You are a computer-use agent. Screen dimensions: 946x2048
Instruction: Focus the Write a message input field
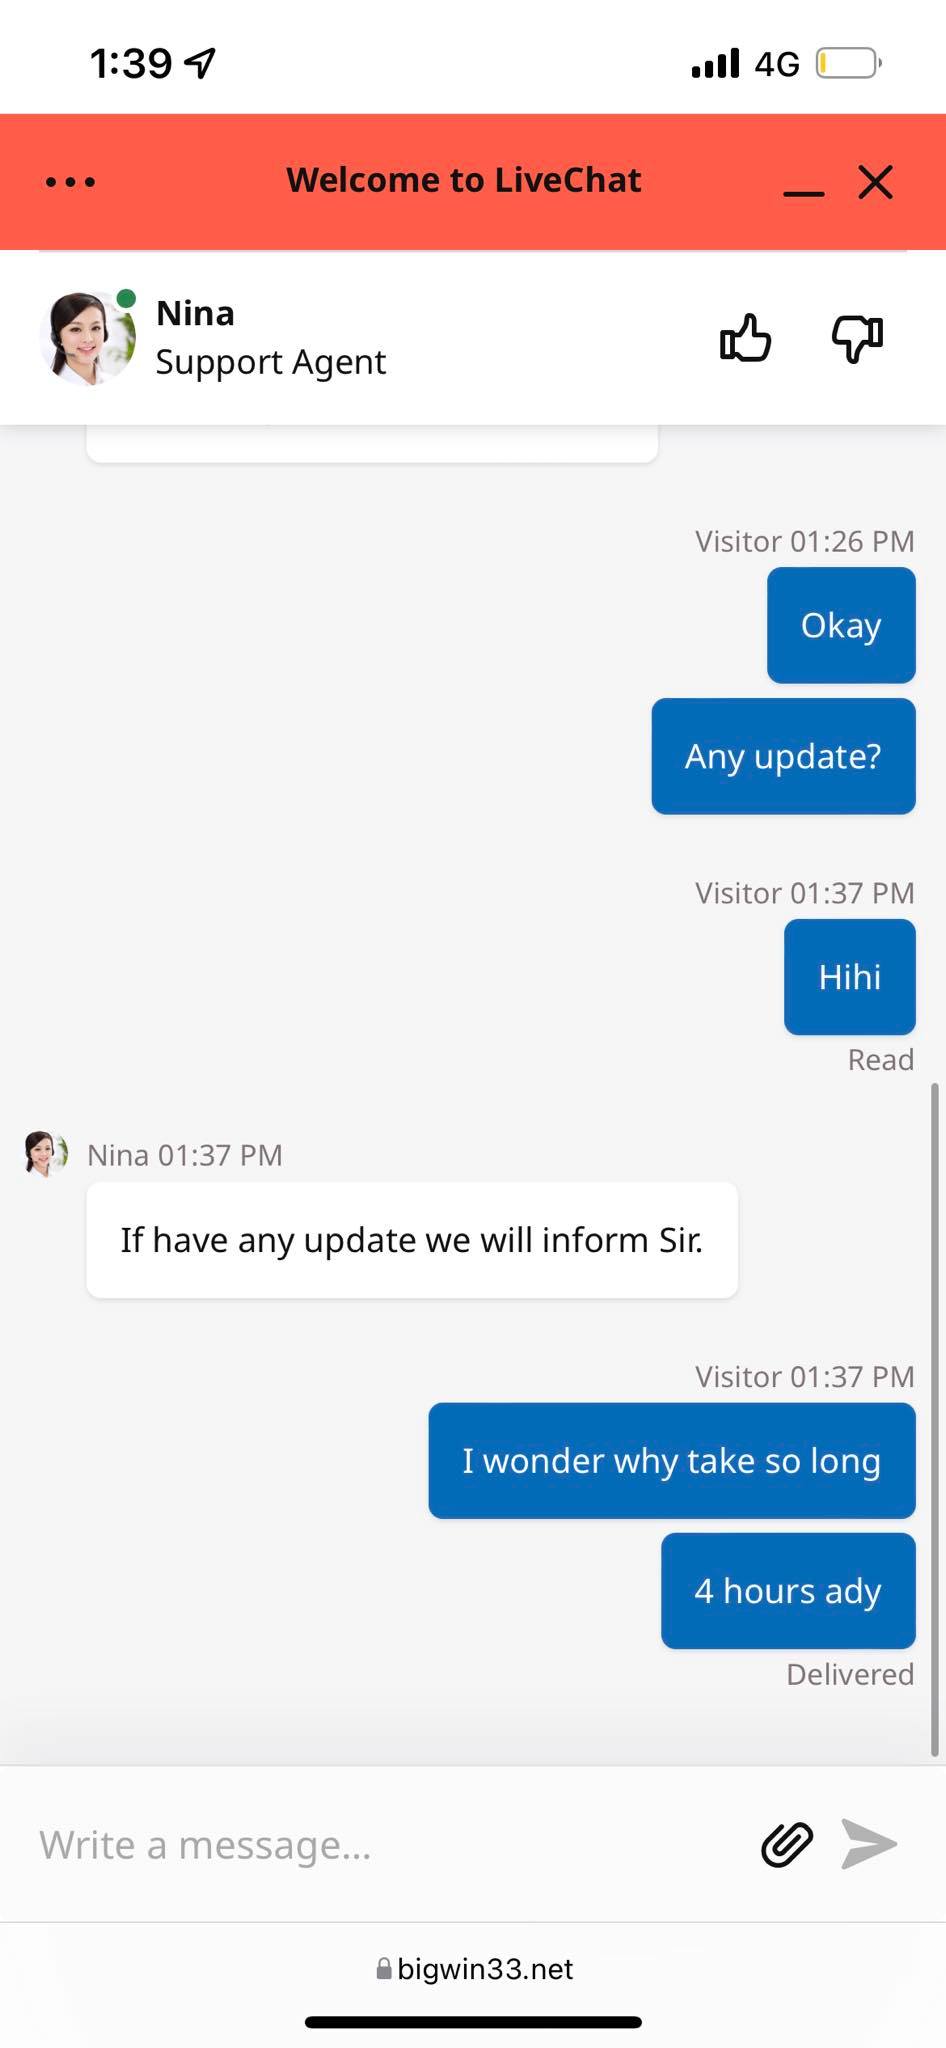click(380, 1844)
